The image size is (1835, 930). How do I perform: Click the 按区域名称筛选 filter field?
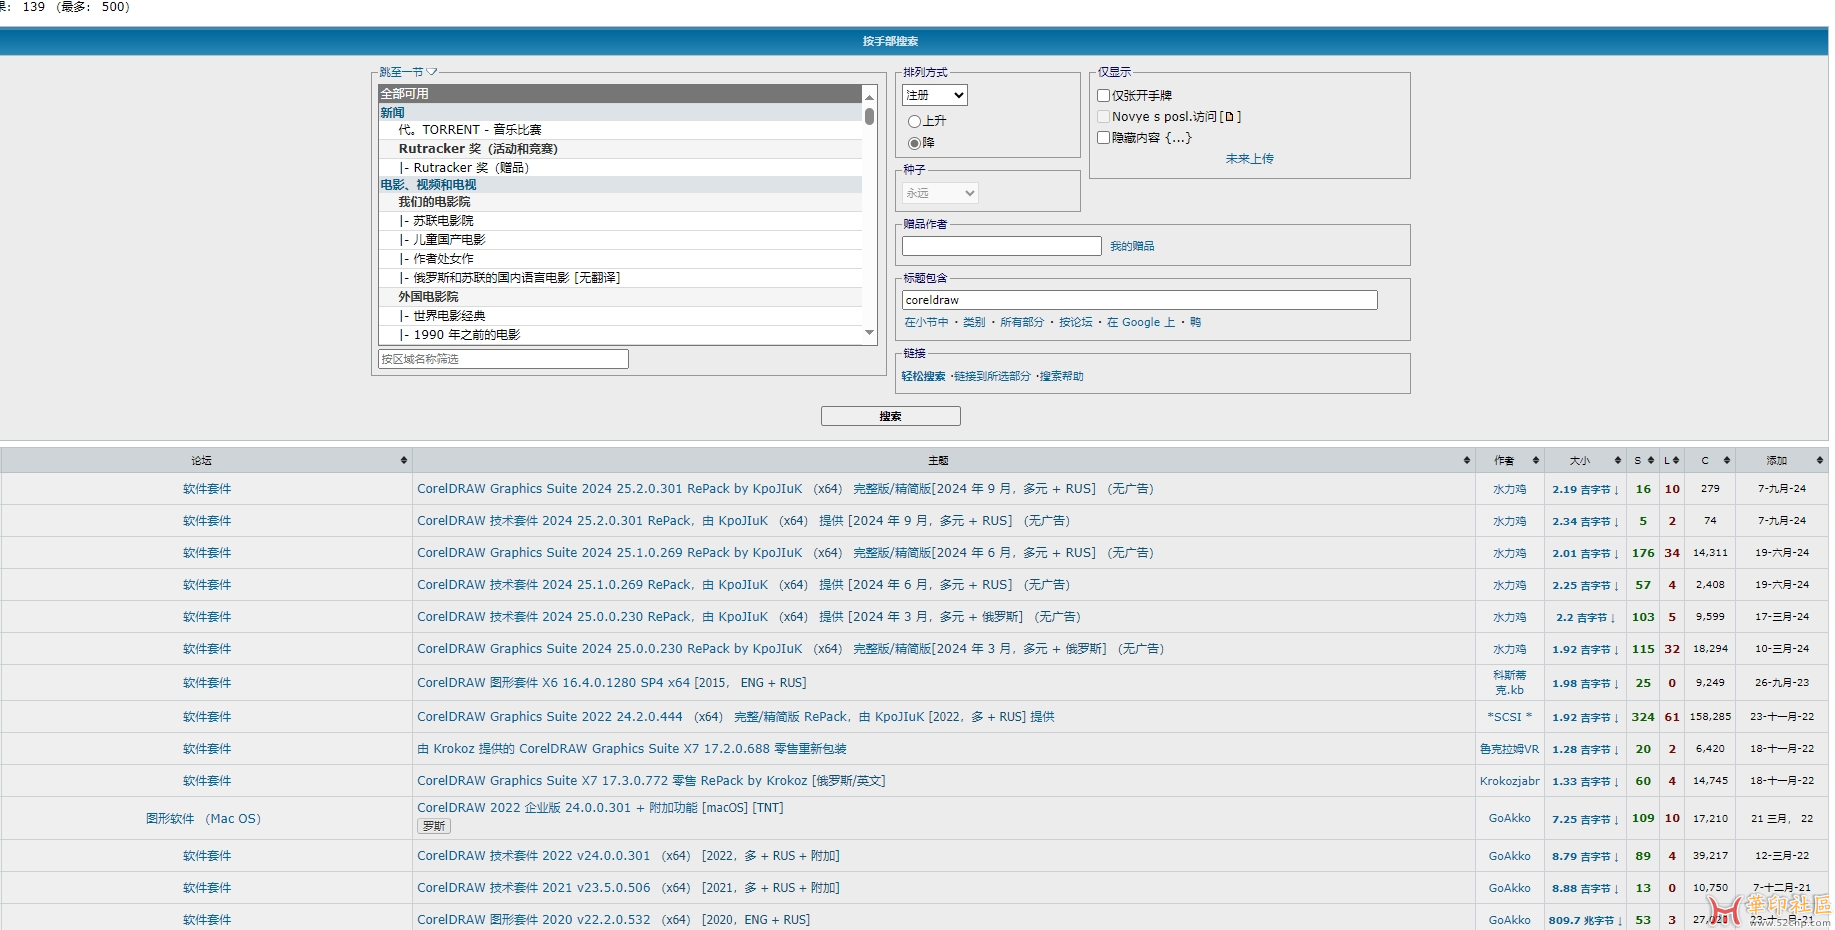[x=503, y=359]
